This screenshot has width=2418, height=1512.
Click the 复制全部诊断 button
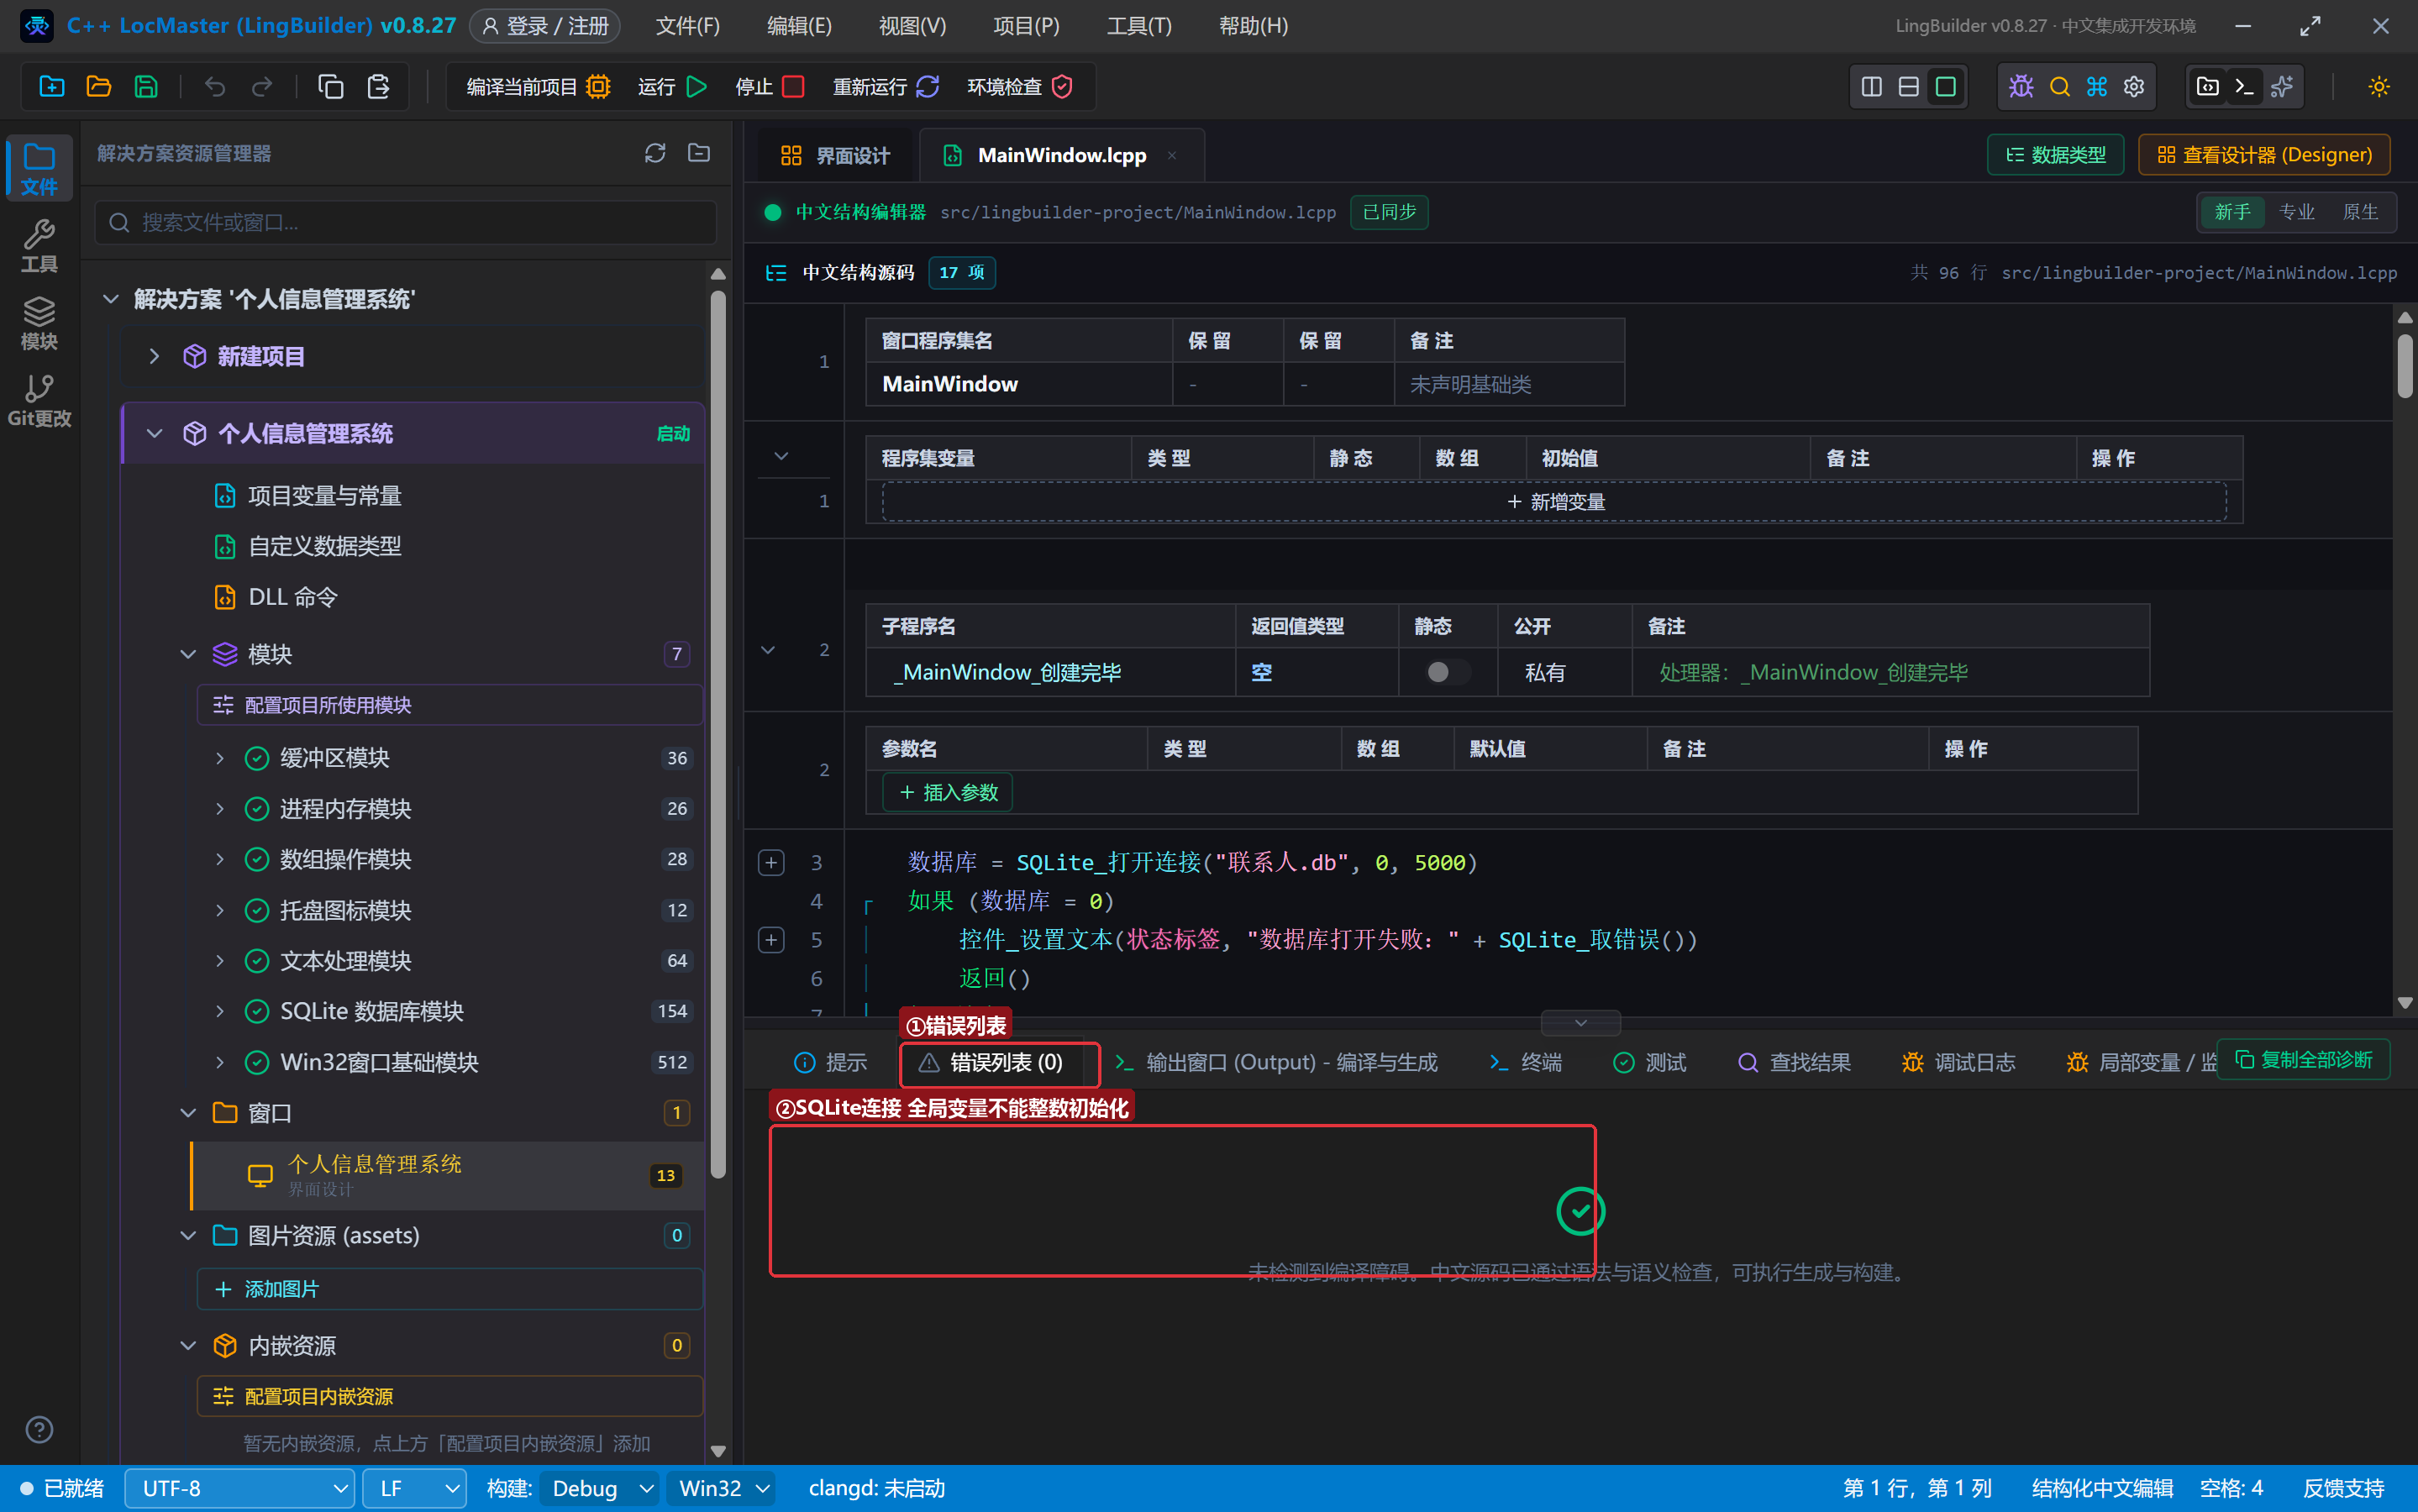click(x=2303, y=1060)
